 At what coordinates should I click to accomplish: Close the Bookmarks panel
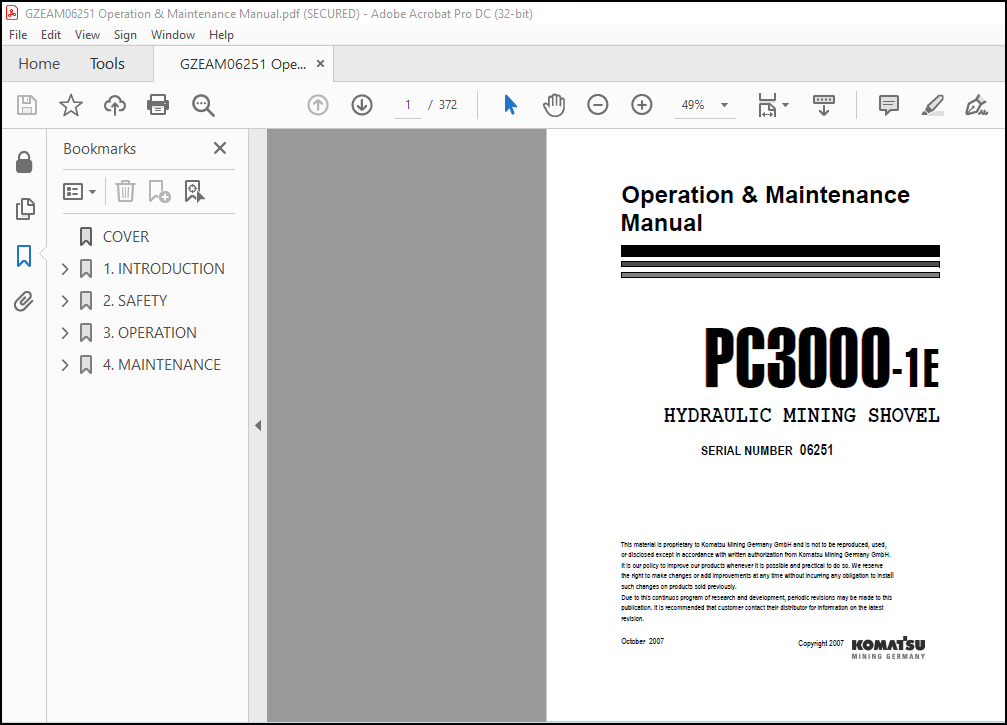coord(220,148)
